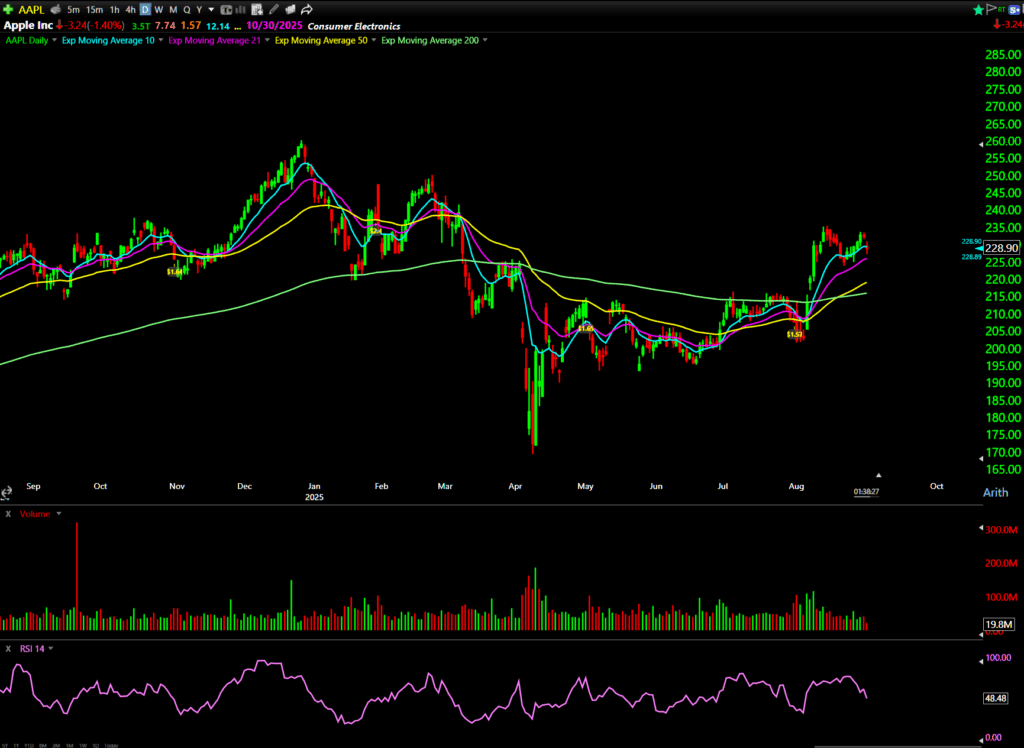This screenshot has height=748, width=1024.
Task: Open Exp Moving Average 200 dropdown arrow
Action: coord(485,41)
